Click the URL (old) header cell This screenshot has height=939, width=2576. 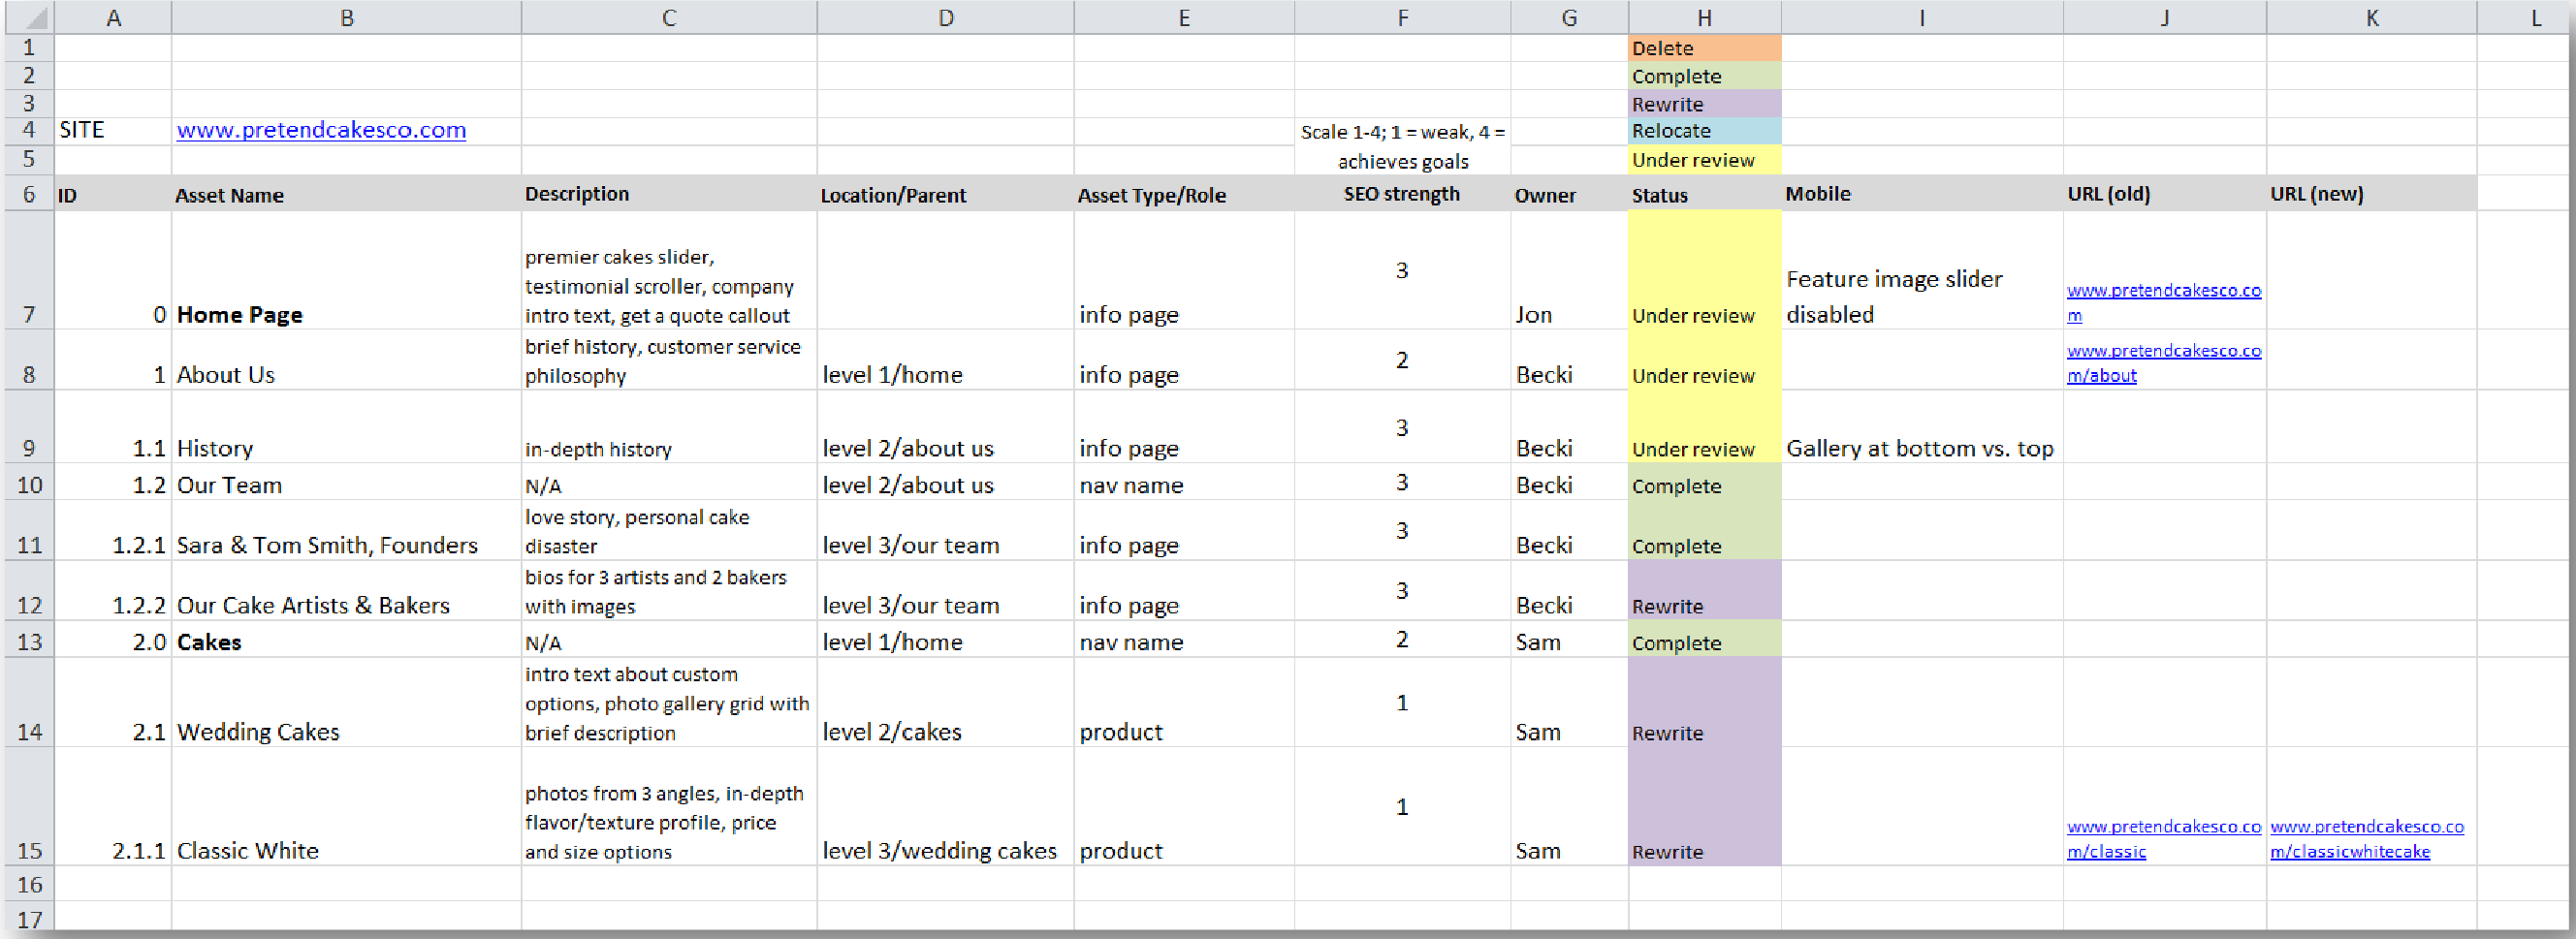tap(2164, 194)
